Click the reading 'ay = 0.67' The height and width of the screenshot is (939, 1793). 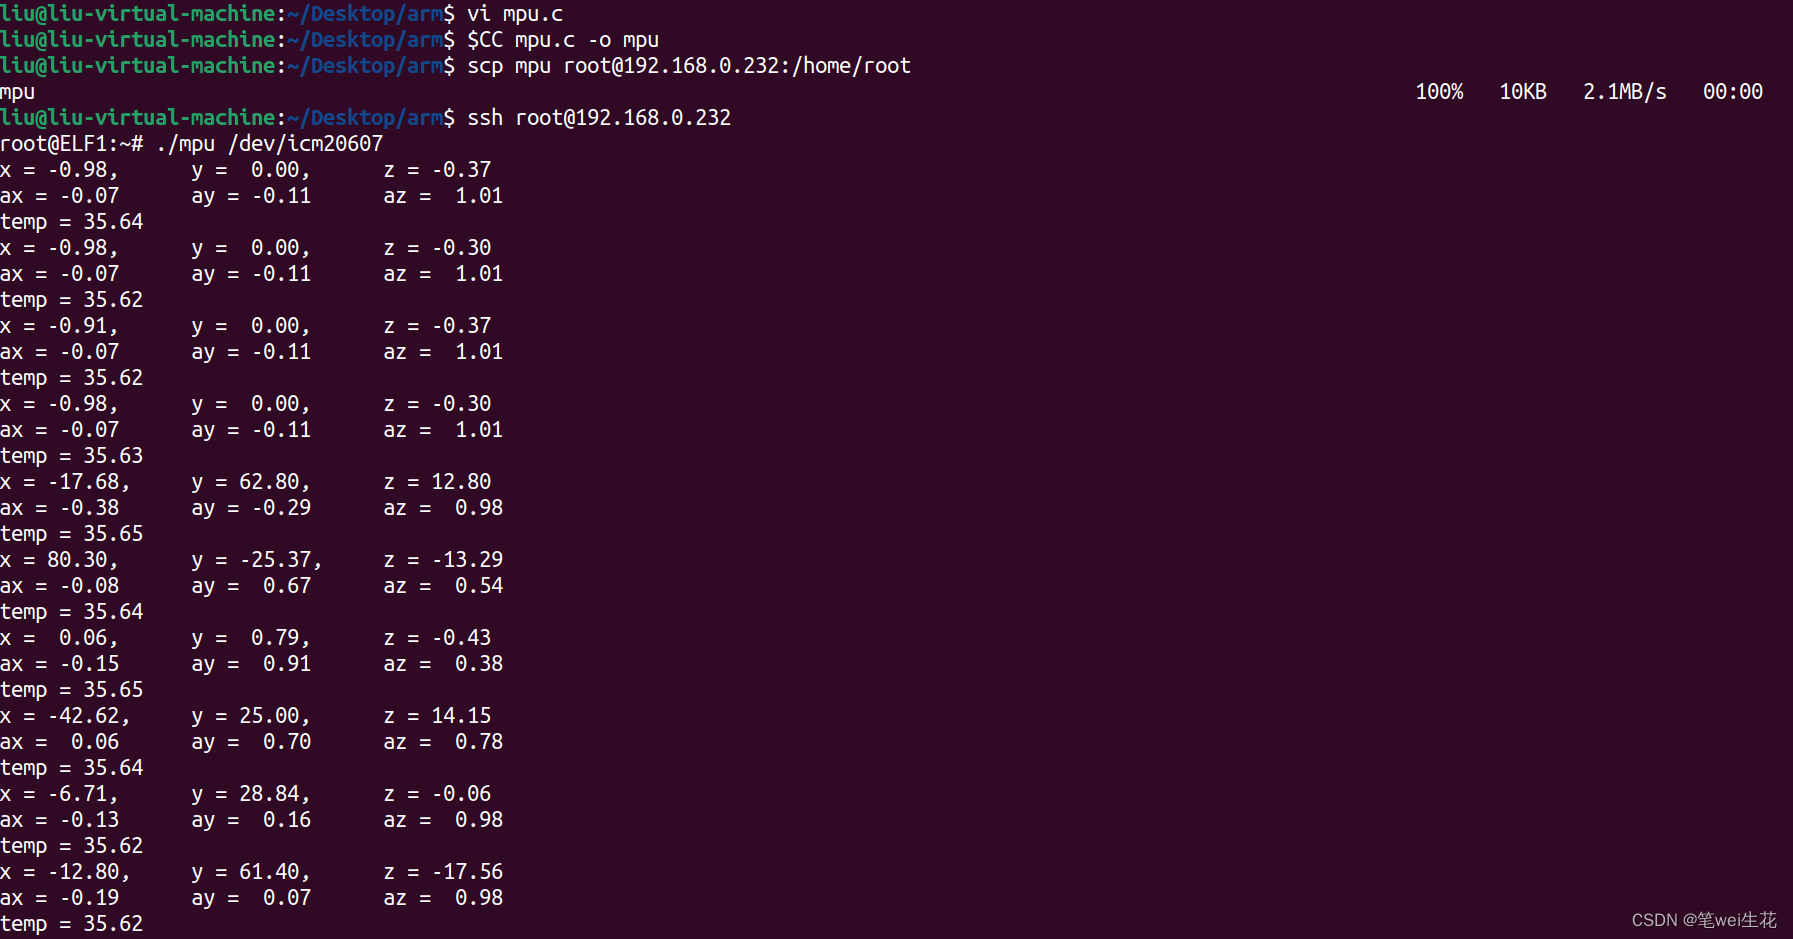251,586
